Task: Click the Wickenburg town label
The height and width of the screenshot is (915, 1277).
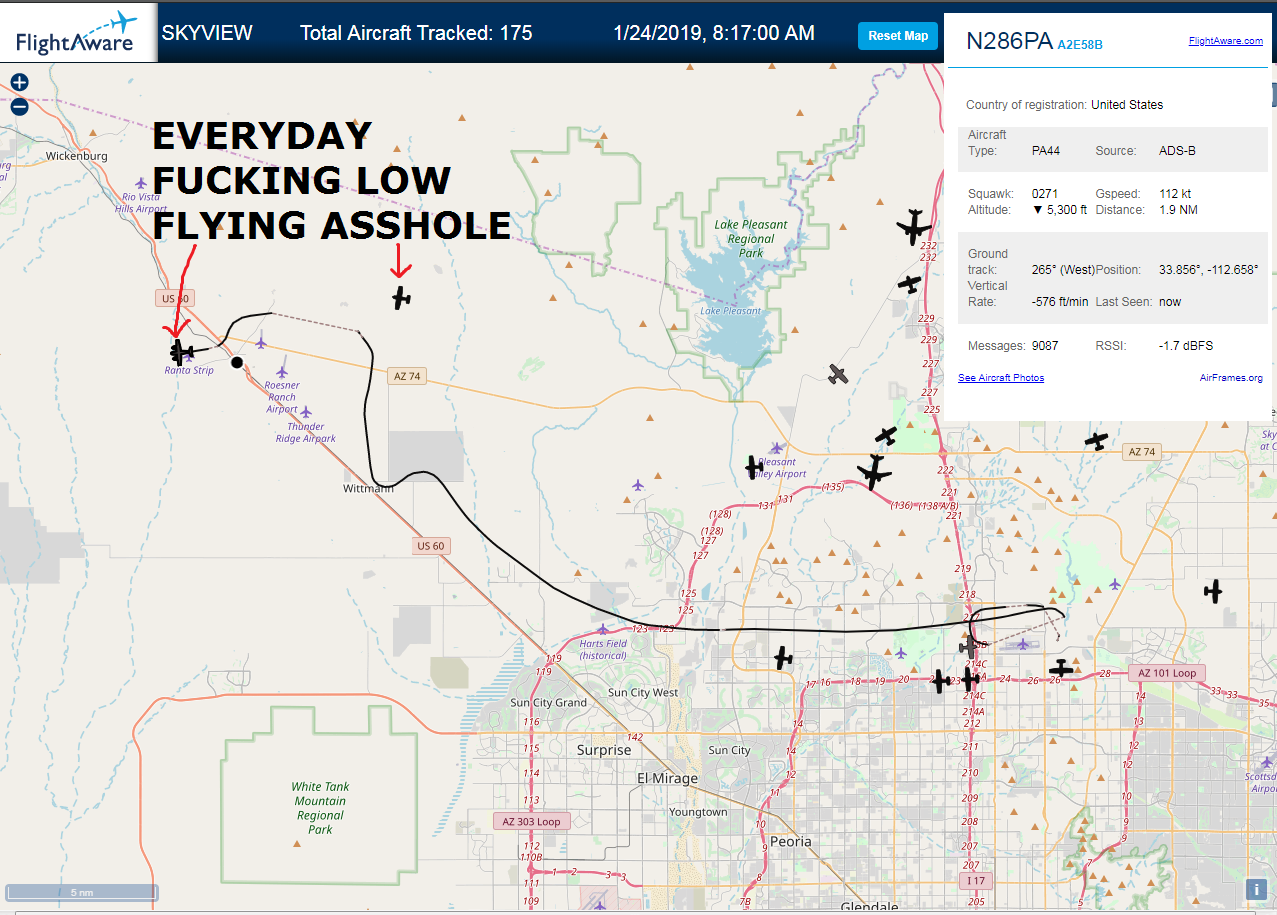Action: (x=76, y=157)
